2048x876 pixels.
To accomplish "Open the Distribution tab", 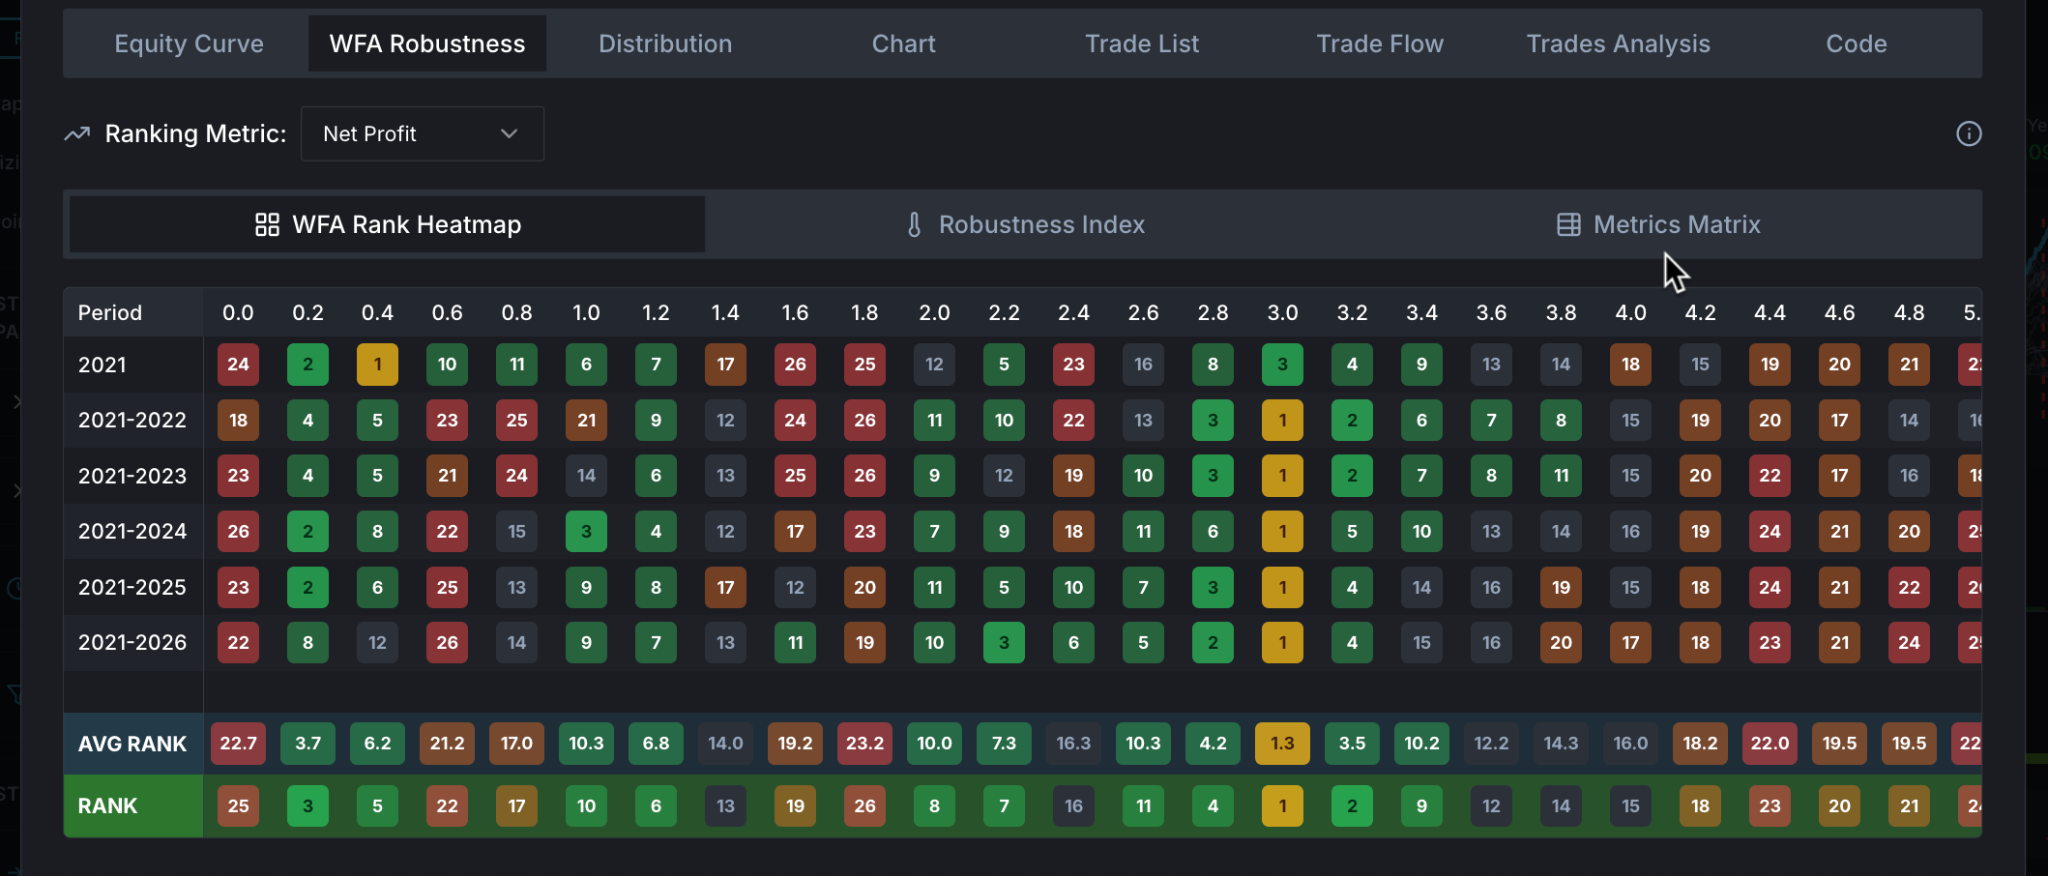I will pyautogui.click(x=665, y=44).
